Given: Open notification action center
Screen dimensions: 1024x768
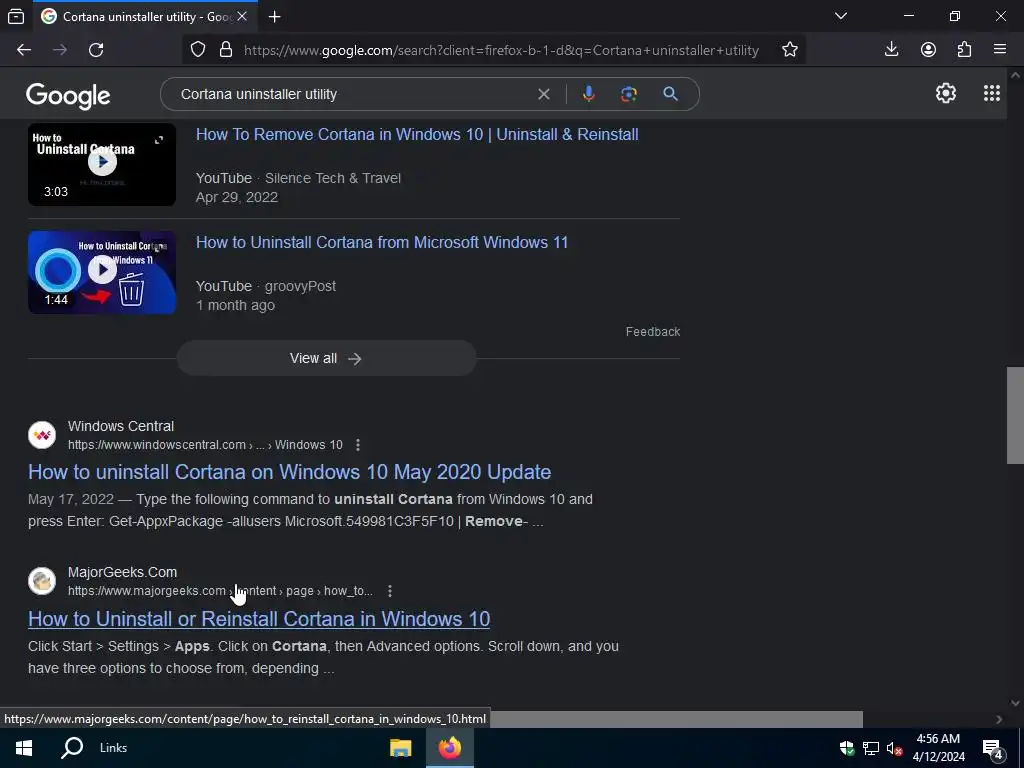Looking at the screenshot, I should coord(993,748).
